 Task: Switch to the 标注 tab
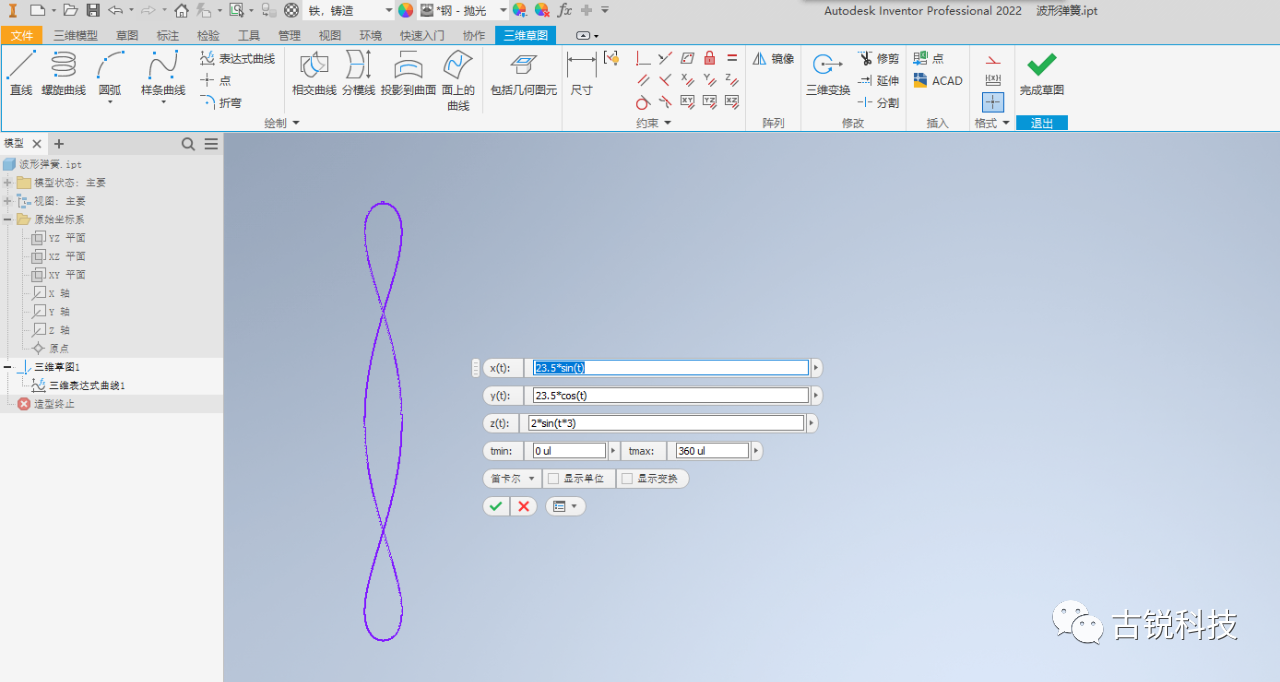pos(168,35)
